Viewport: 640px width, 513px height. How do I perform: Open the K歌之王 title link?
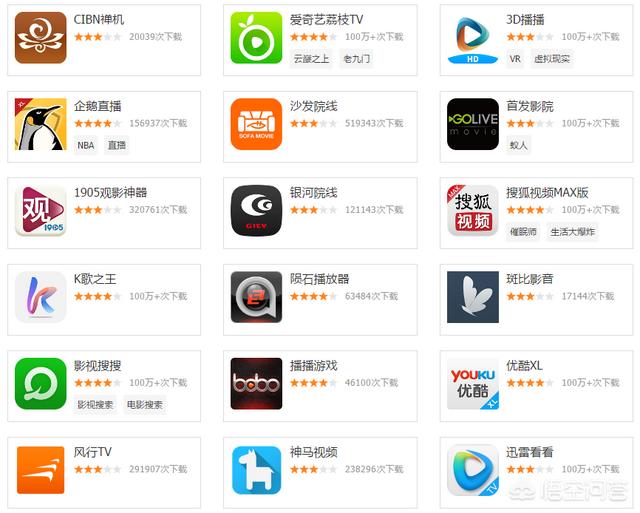pos(95,279)
